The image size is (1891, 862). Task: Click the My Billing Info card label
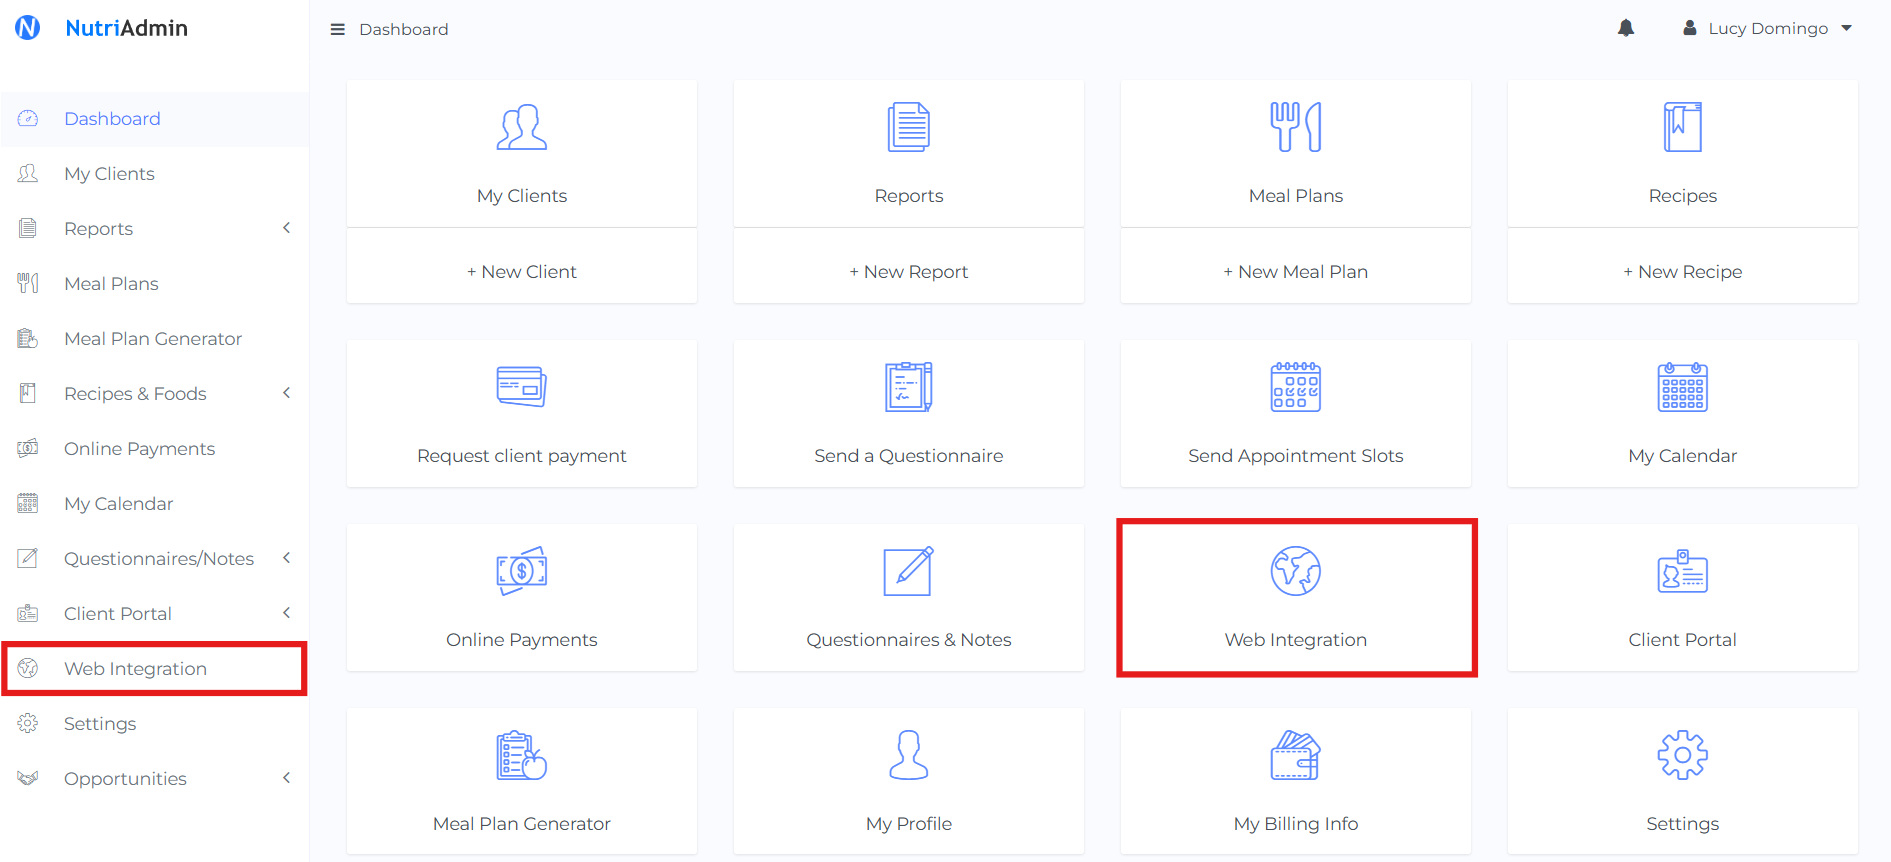[1296, 824]
